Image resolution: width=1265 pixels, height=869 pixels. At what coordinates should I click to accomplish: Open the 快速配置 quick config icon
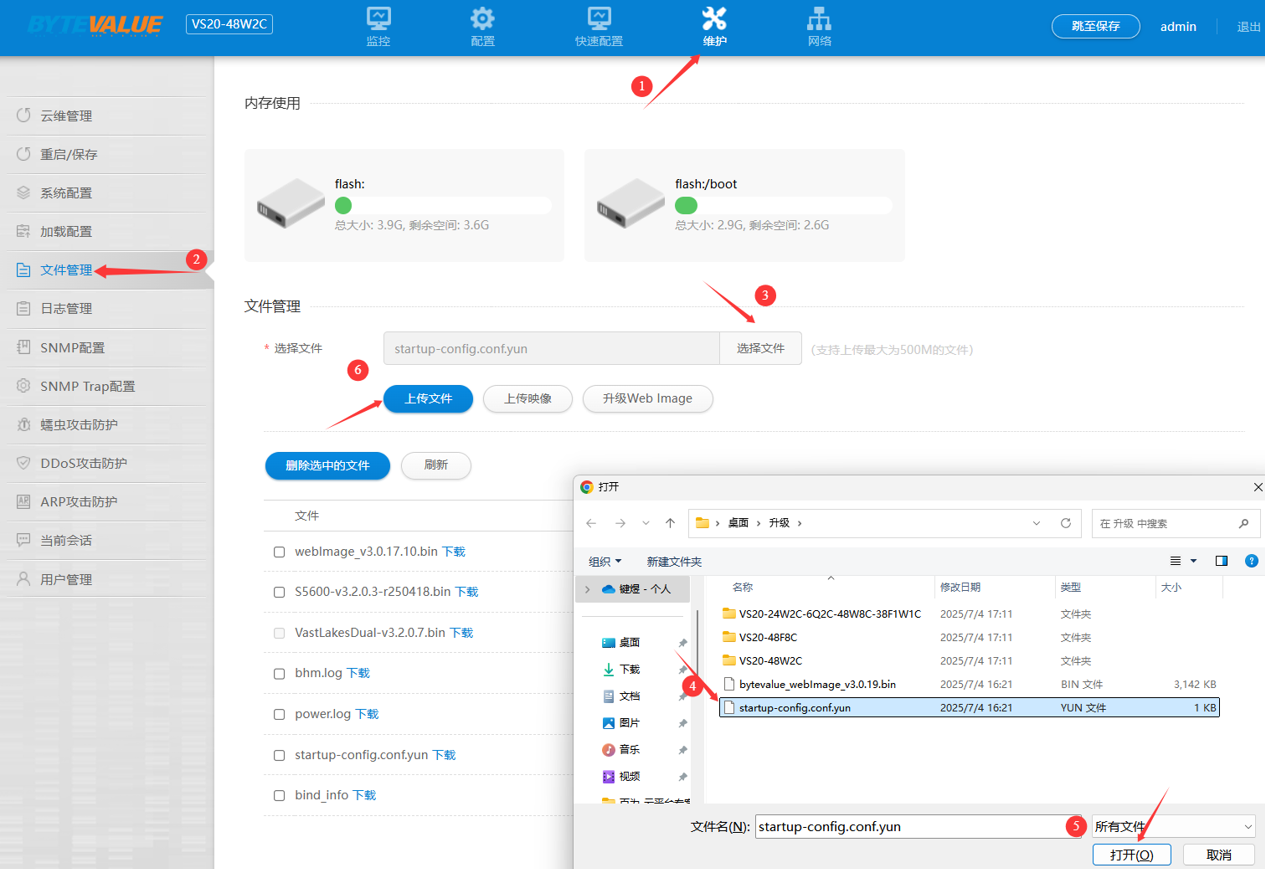click(598, 19)
